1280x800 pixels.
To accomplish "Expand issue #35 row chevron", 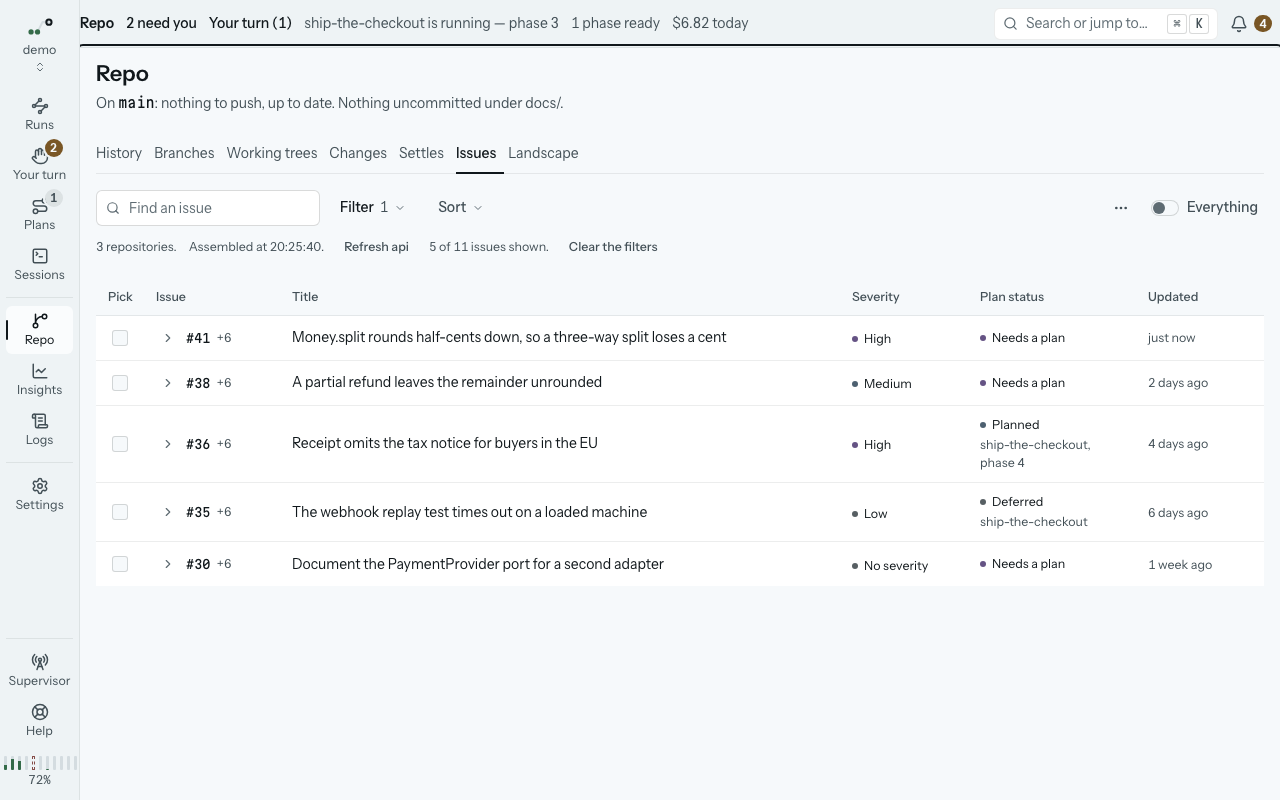I will [x=168, y=512].
